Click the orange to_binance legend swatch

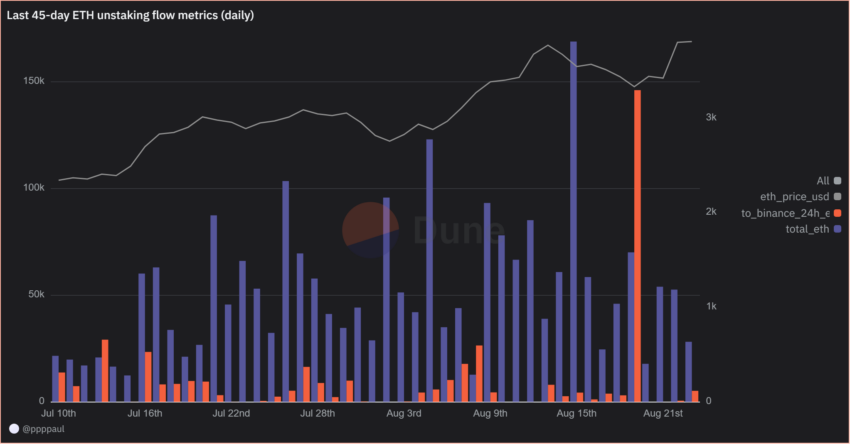(x=838, y=213)
